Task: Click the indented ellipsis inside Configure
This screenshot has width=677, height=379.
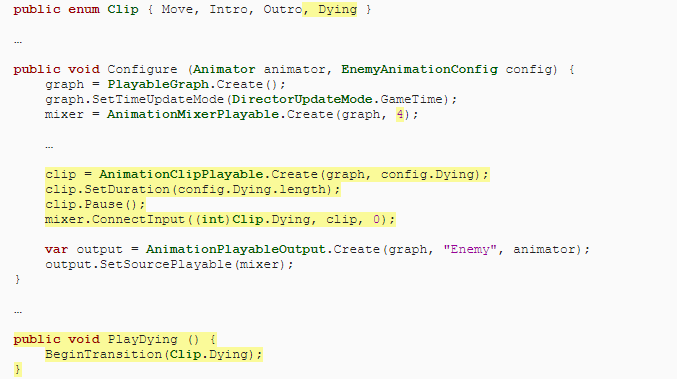Action: pos(49,147)
